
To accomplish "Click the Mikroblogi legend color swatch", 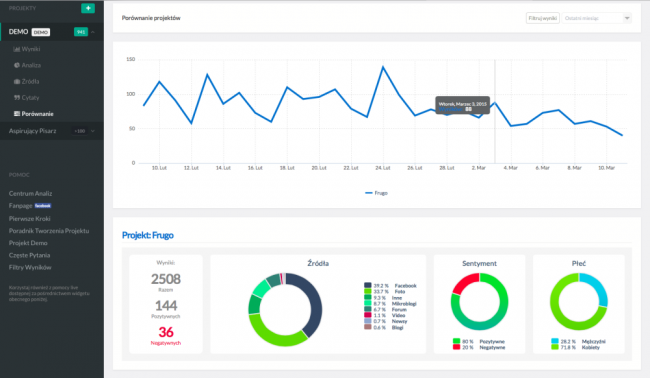I will (368, 303).
